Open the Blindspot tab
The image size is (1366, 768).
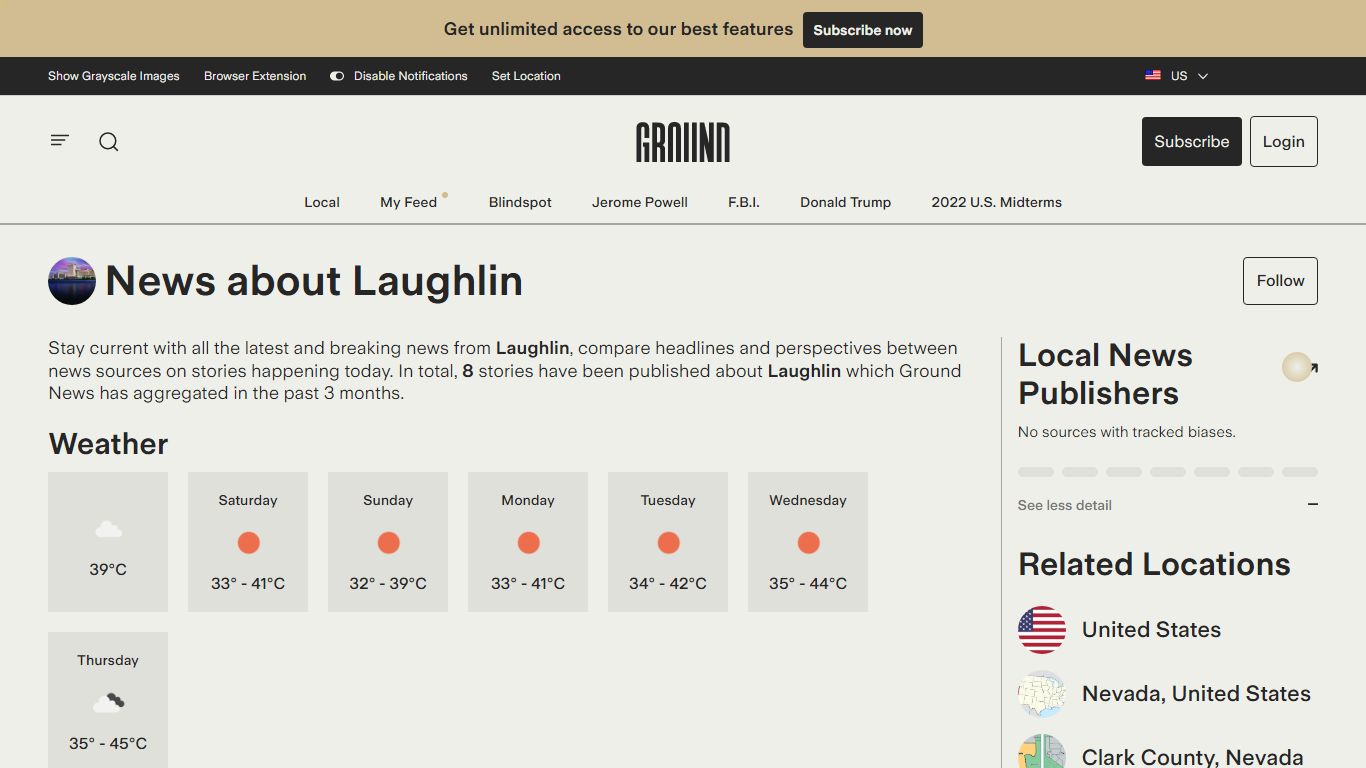pyautogui.click(x=520, y=202)
